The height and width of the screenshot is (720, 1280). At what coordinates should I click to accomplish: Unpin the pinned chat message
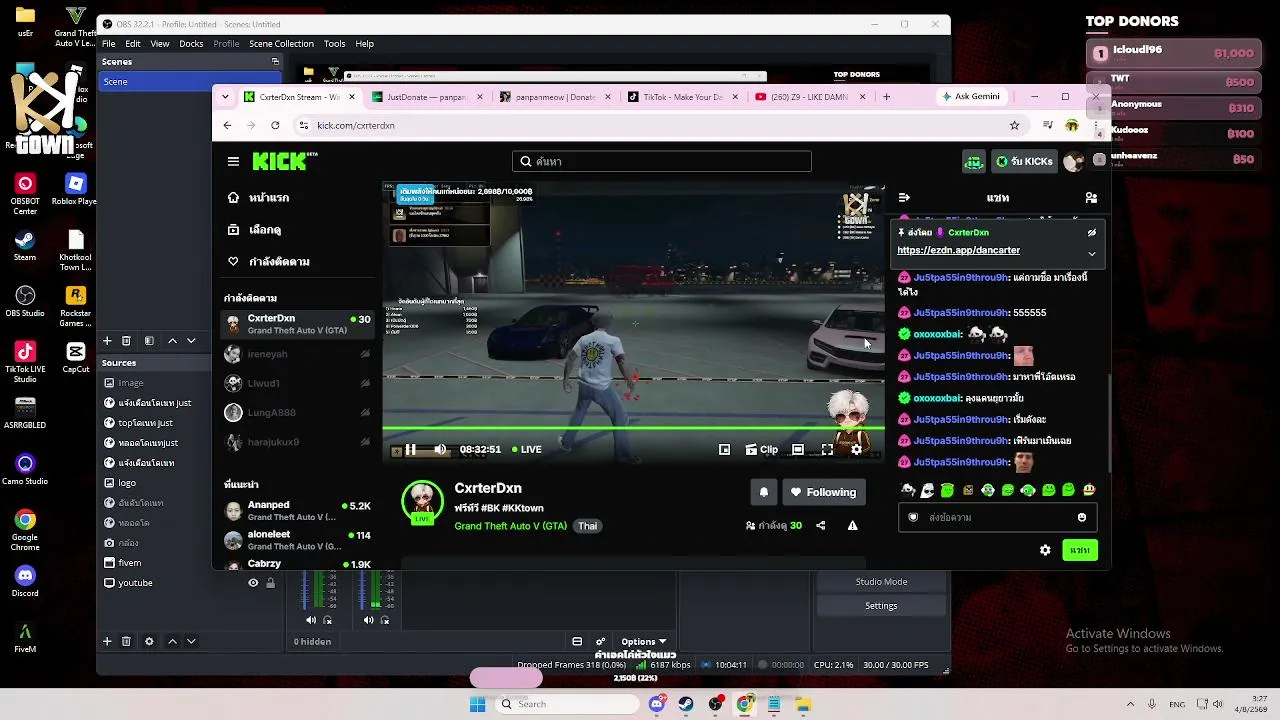pyautogui.click(x=1092, y=233)
